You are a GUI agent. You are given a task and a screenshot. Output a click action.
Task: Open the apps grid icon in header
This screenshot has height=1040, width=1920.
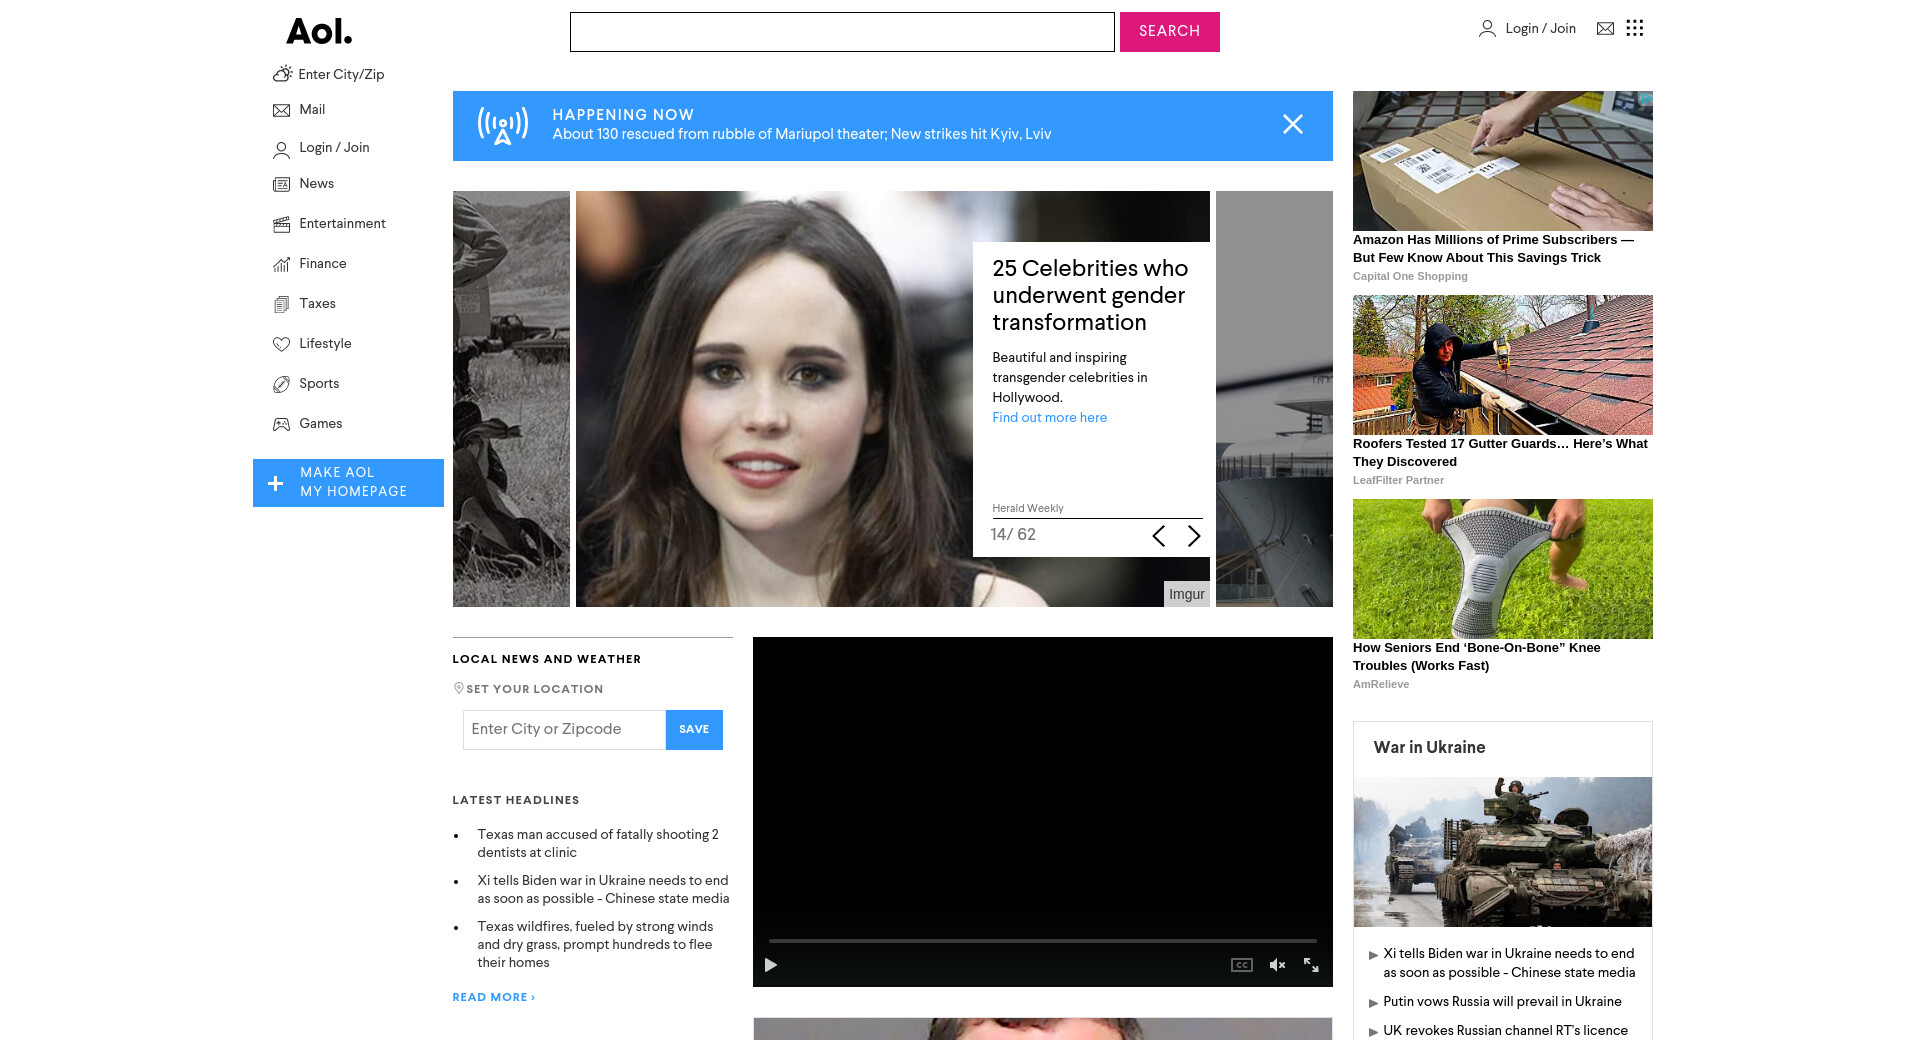(x=1635, y=28)
